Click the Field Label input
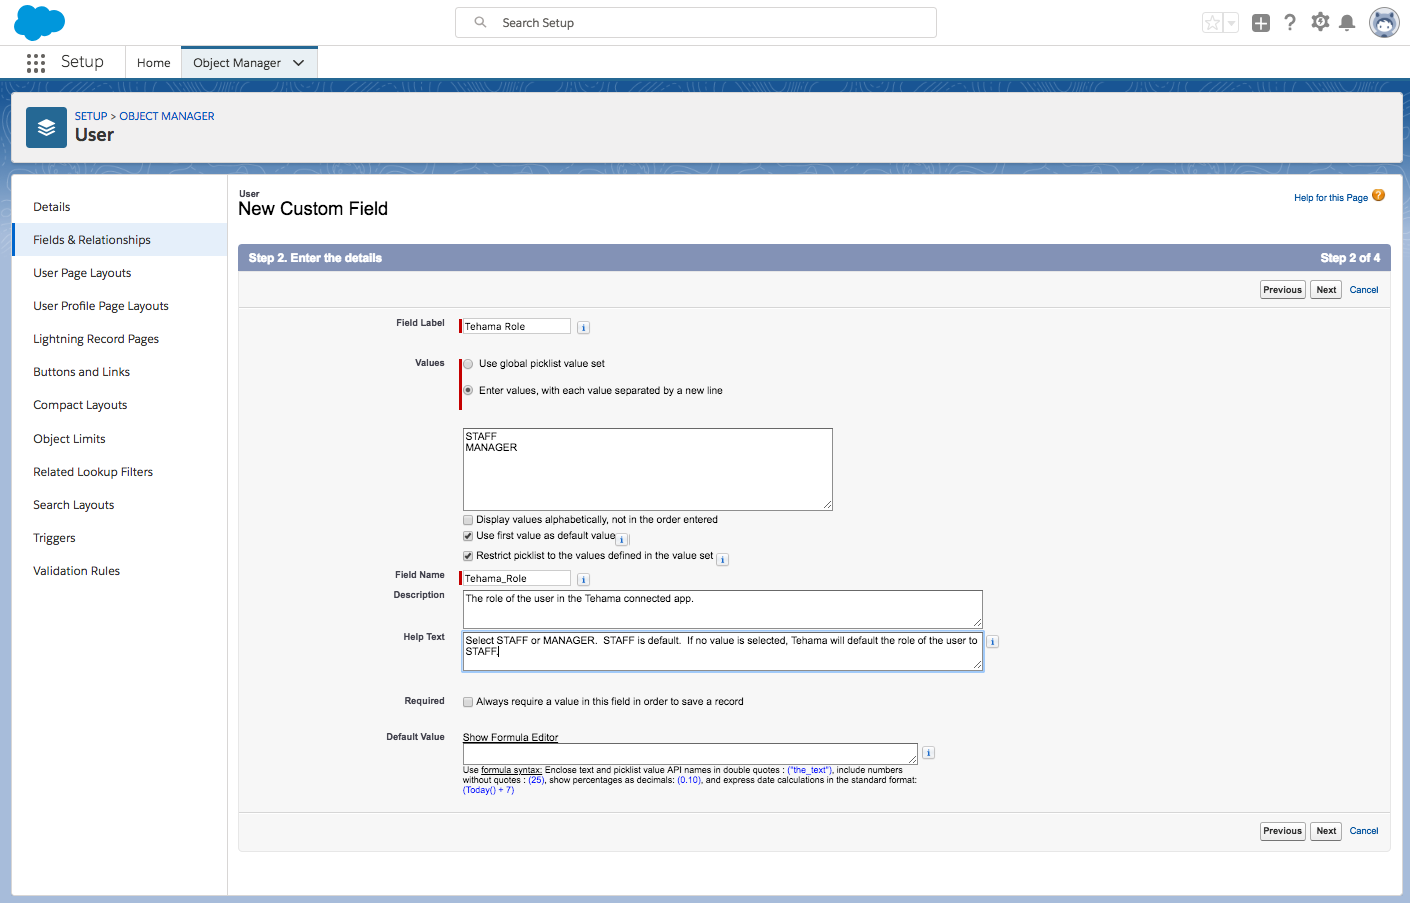This screenshot has width=1410, height=903. coord(516,327)
